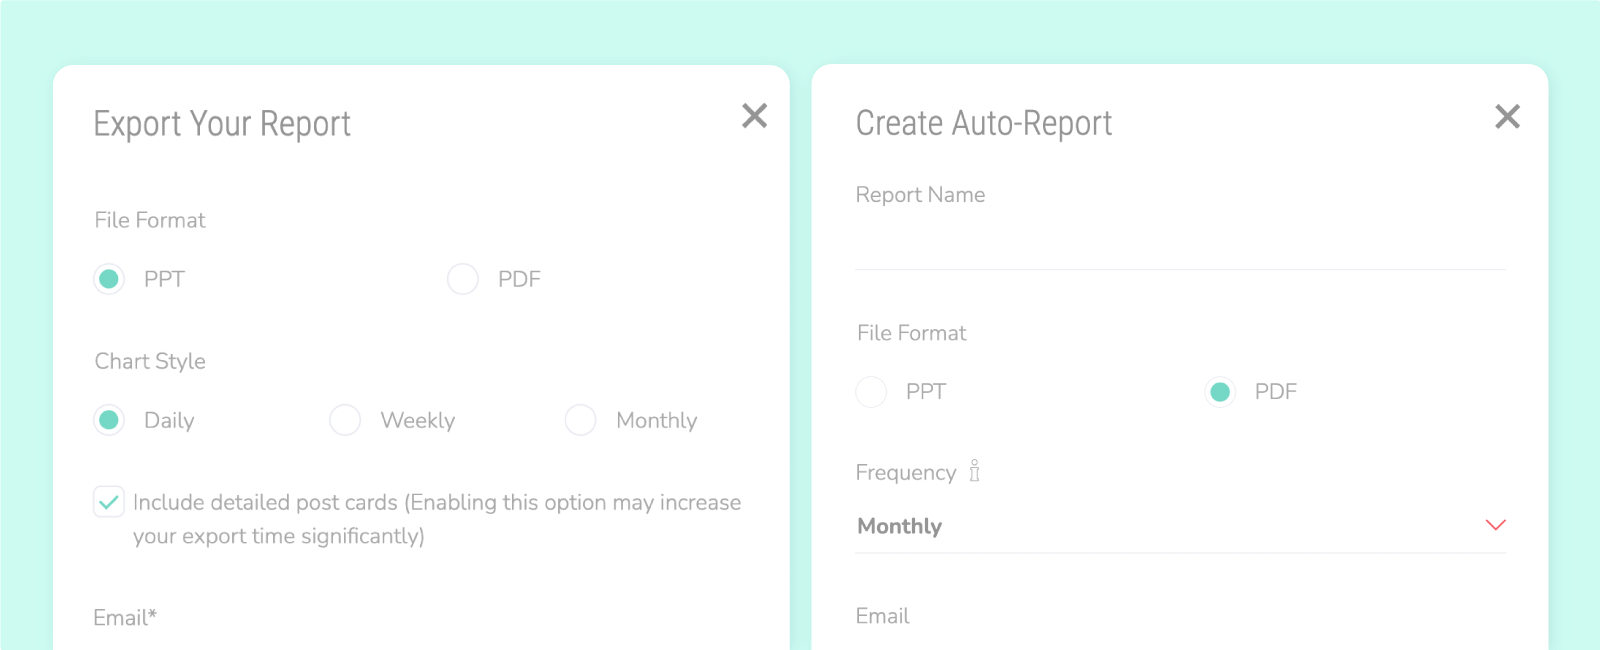The height and width of the screenshot is (650, 1600).
Task: Re-select the PPT format in Export Your Report
Action: [109, 279]
